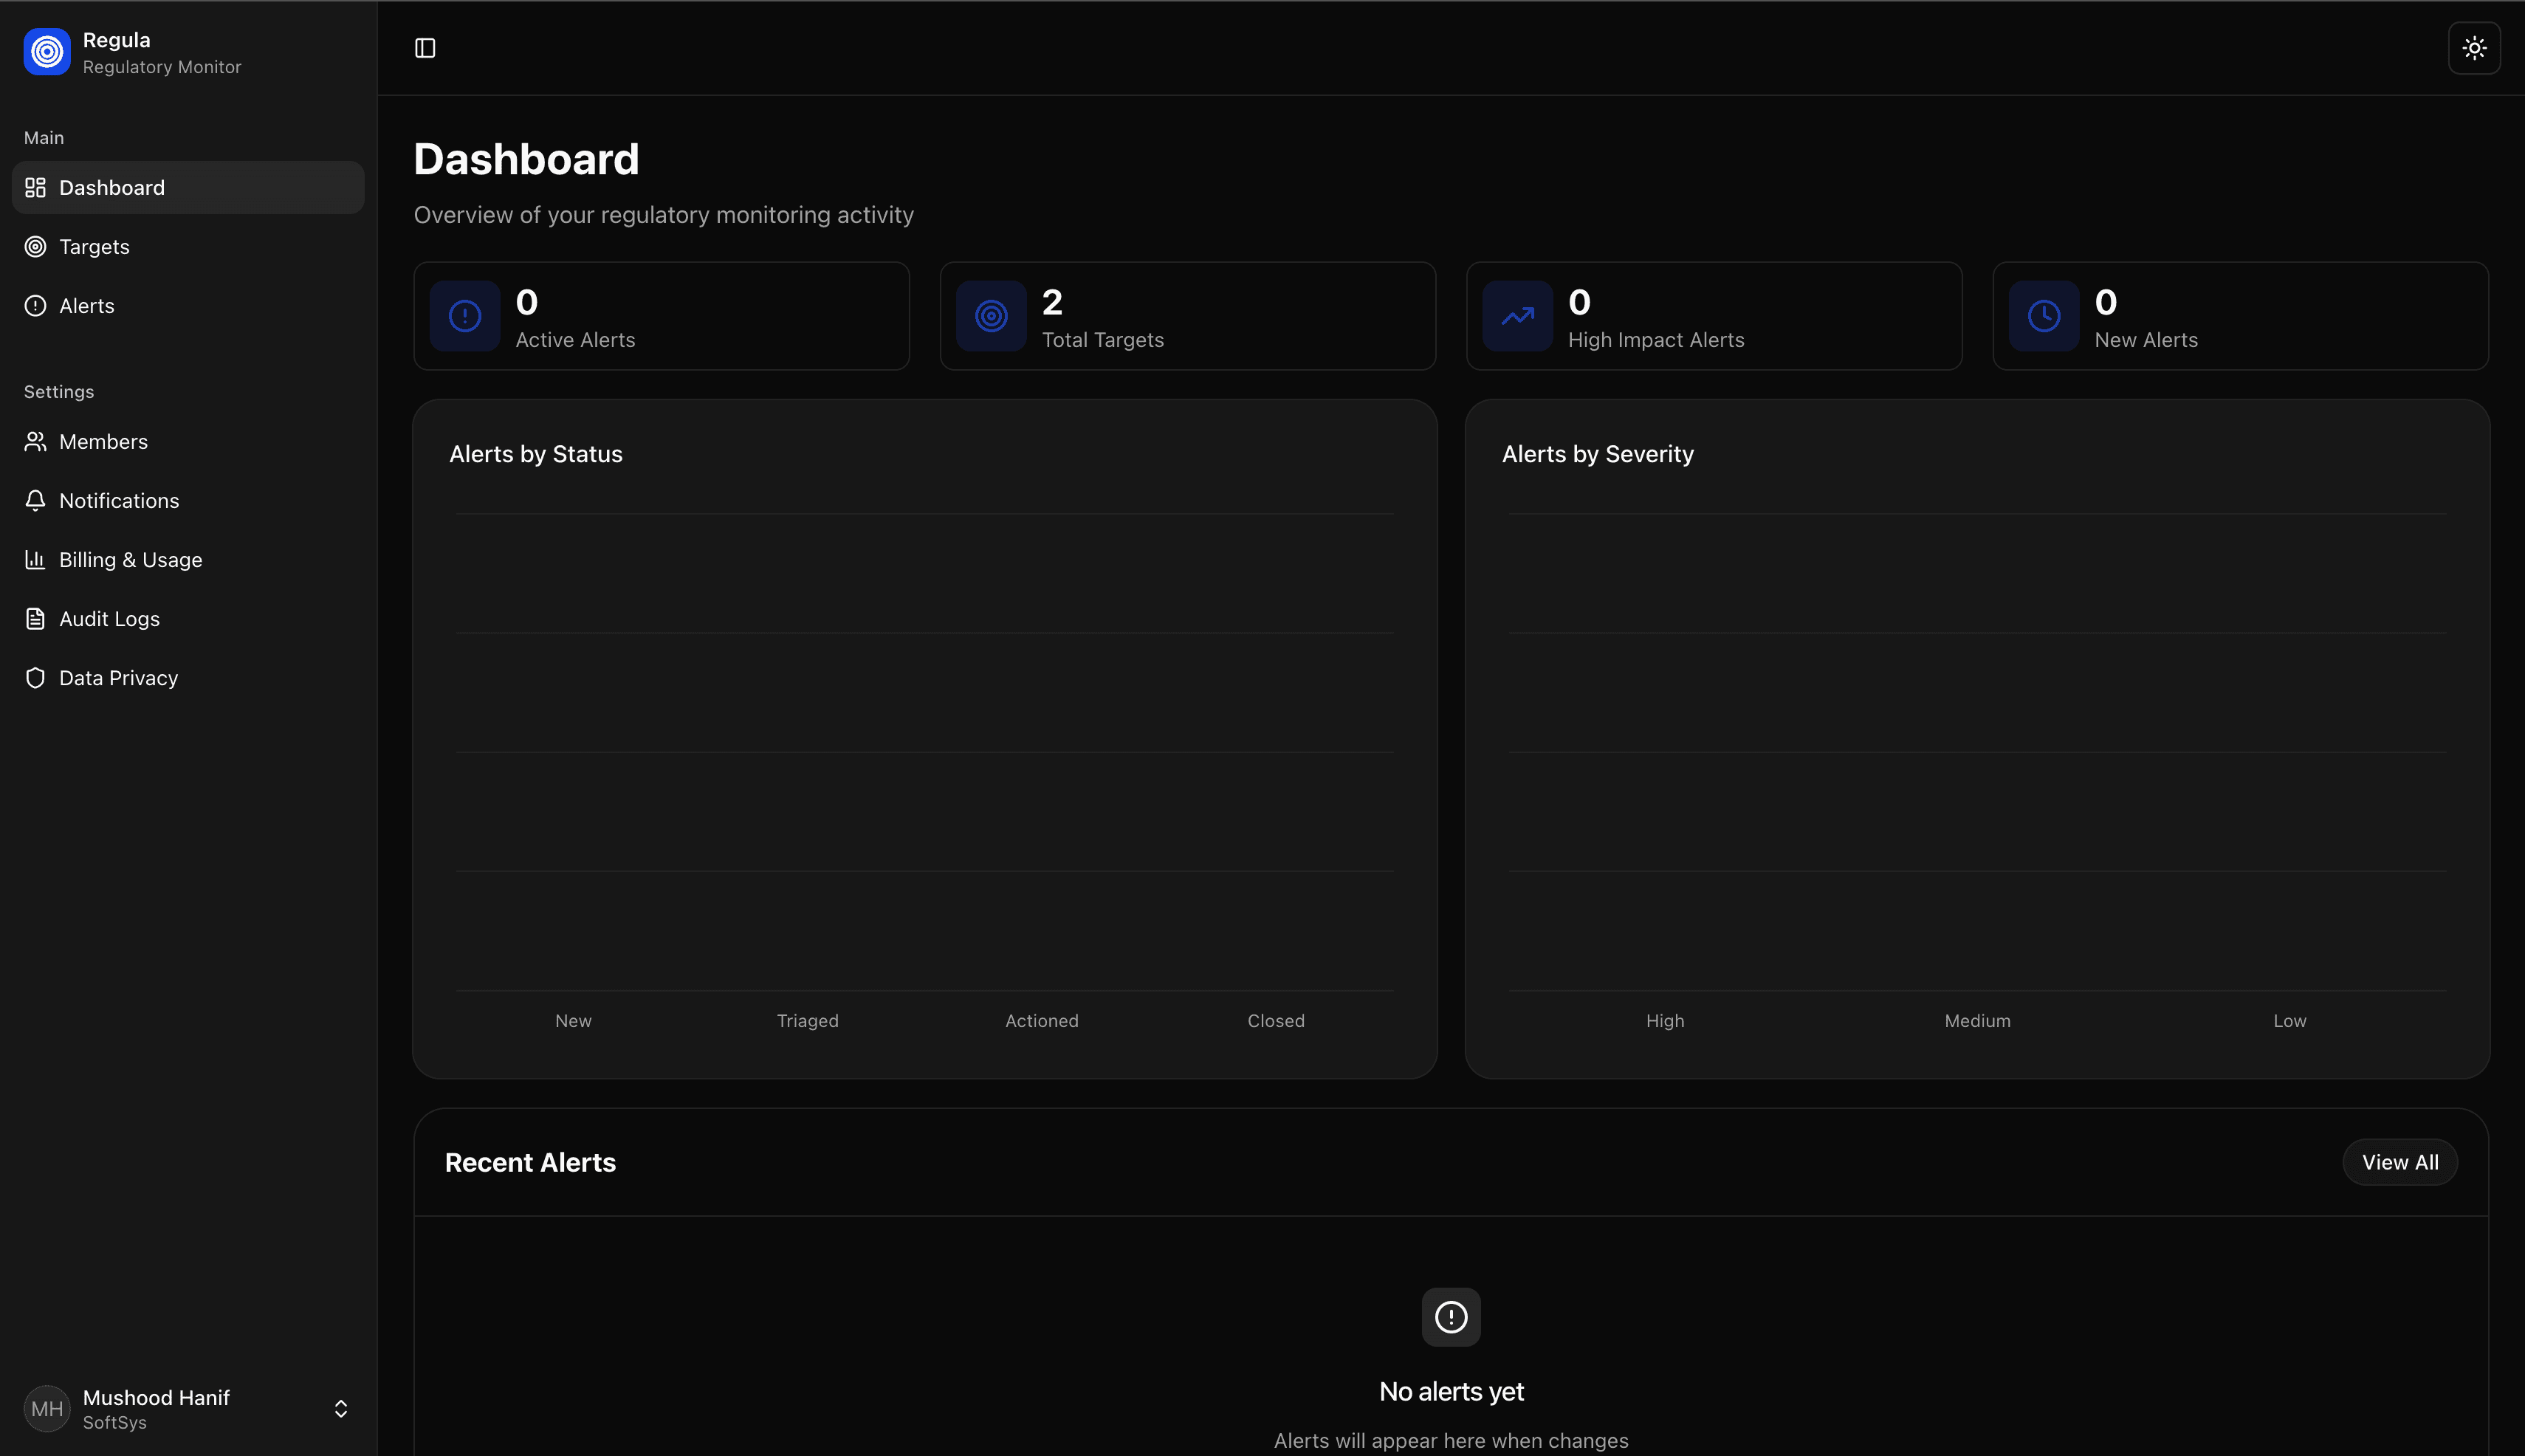Click the No alerts yet exclamation icon

[x=1451, y=1317]
